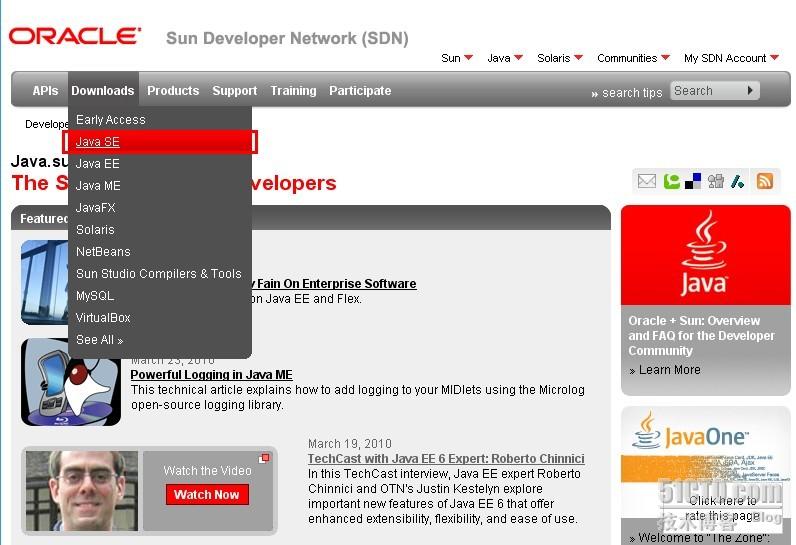Screen dimensions: 796x545
Task: Open TechCast with Roberto Chinnici link
Action: 446,458
